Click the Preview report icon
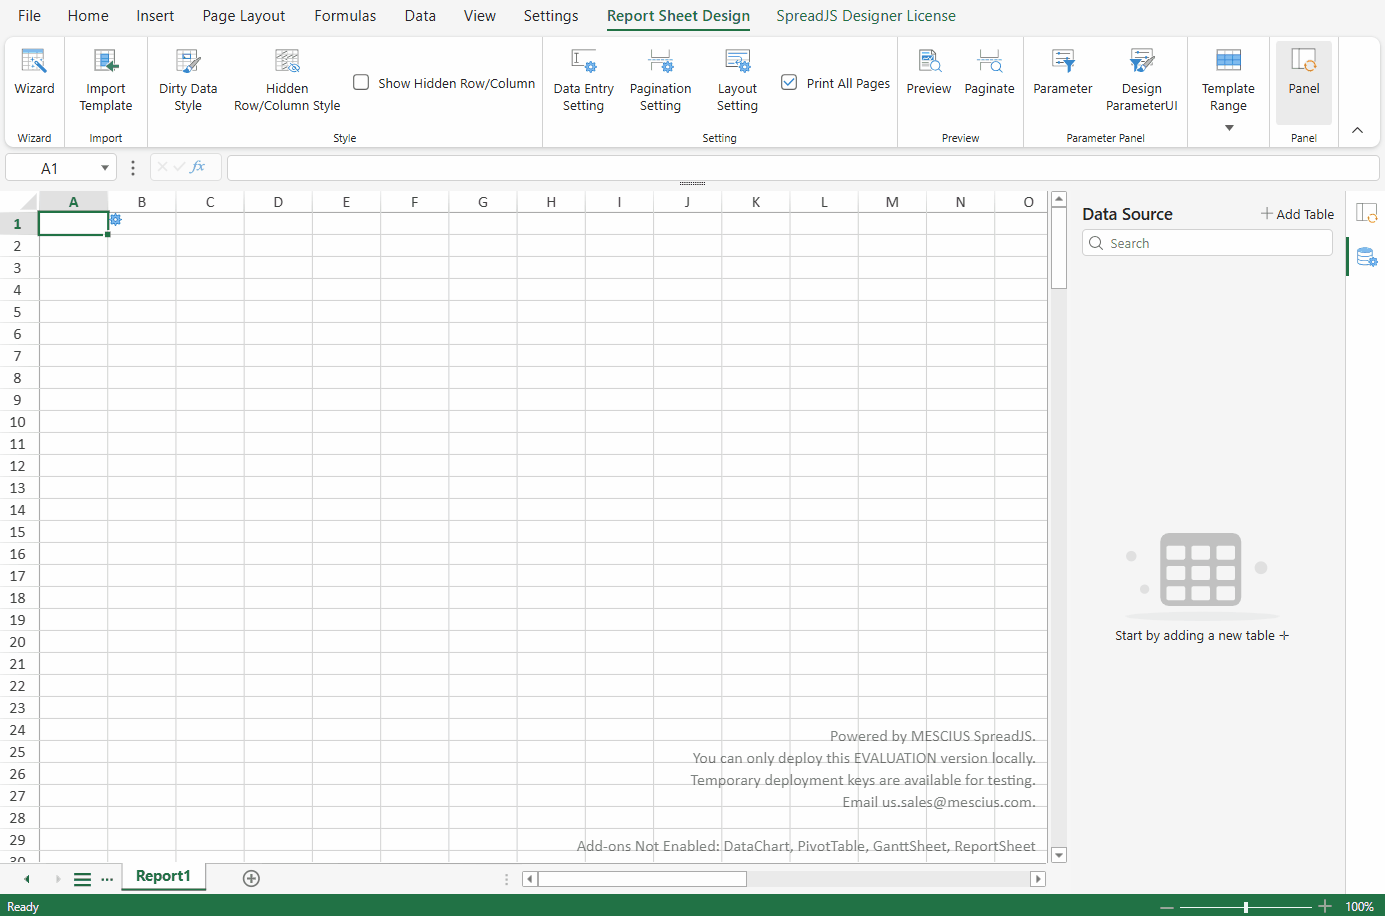1385x916 pixels. 929,61
